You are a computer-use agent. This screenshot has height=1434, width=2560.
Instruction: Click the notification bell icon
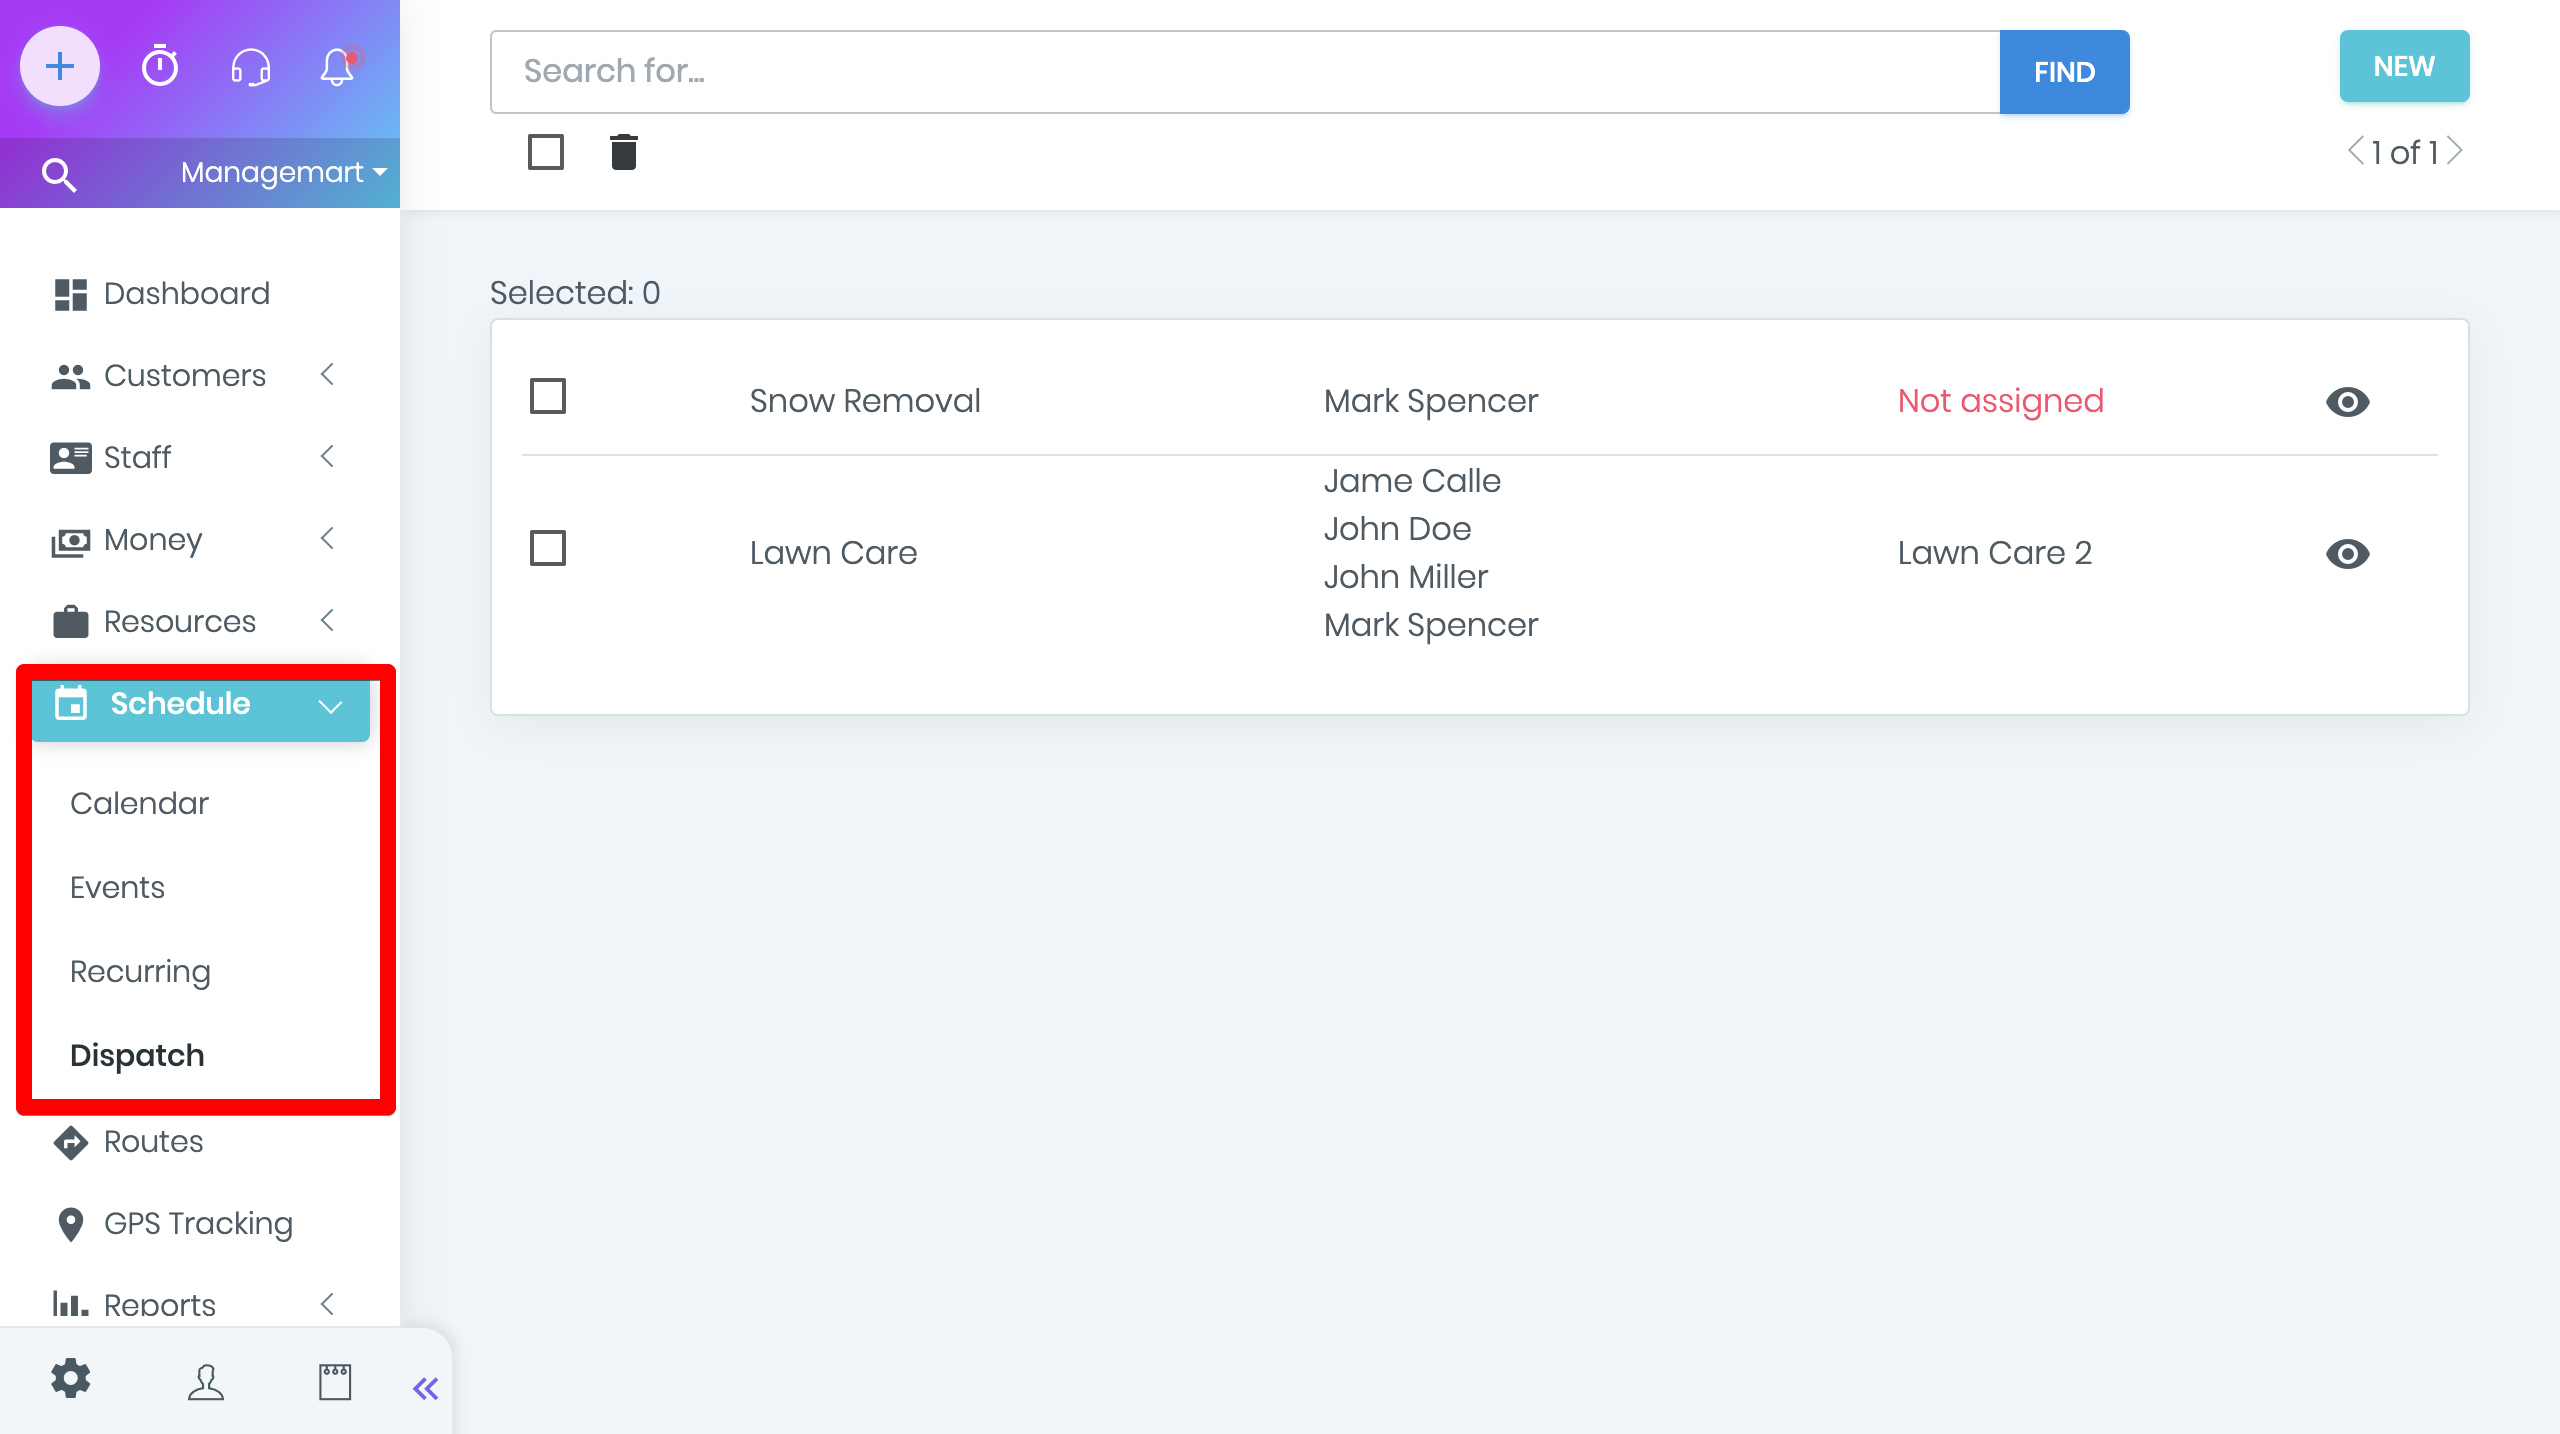339,67
